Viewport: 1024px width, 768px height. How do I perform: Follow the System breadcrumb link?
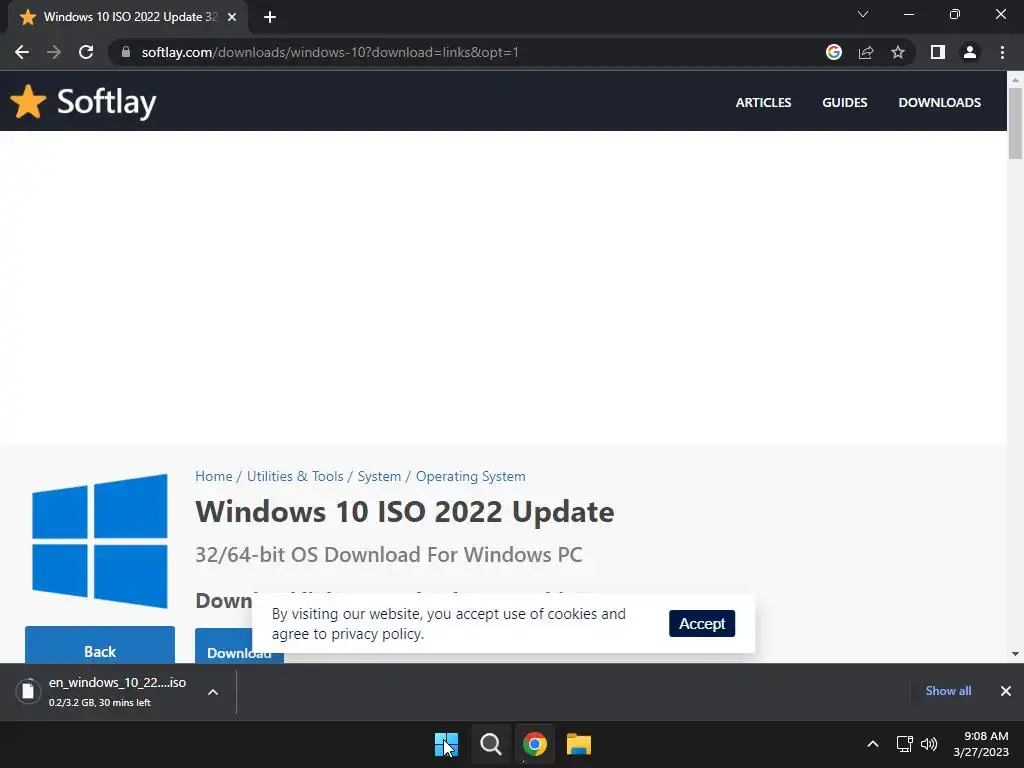pos(379,476)
